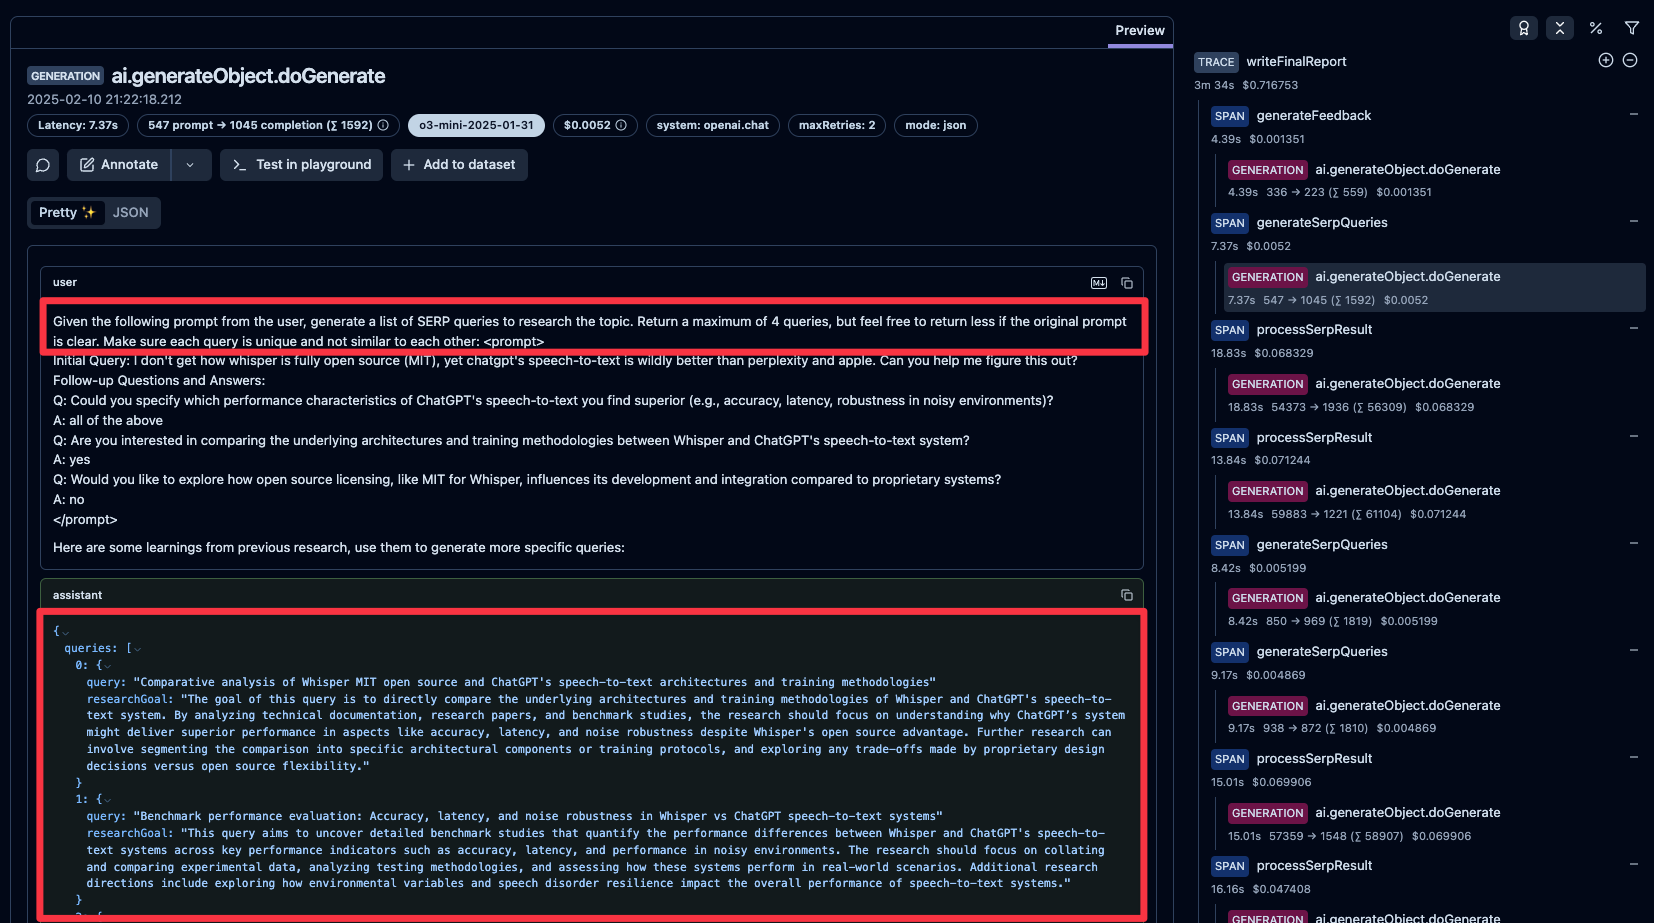Select the first processSerpResult span
This screenshot has width=1654, height=923.
pos(1313,330)
